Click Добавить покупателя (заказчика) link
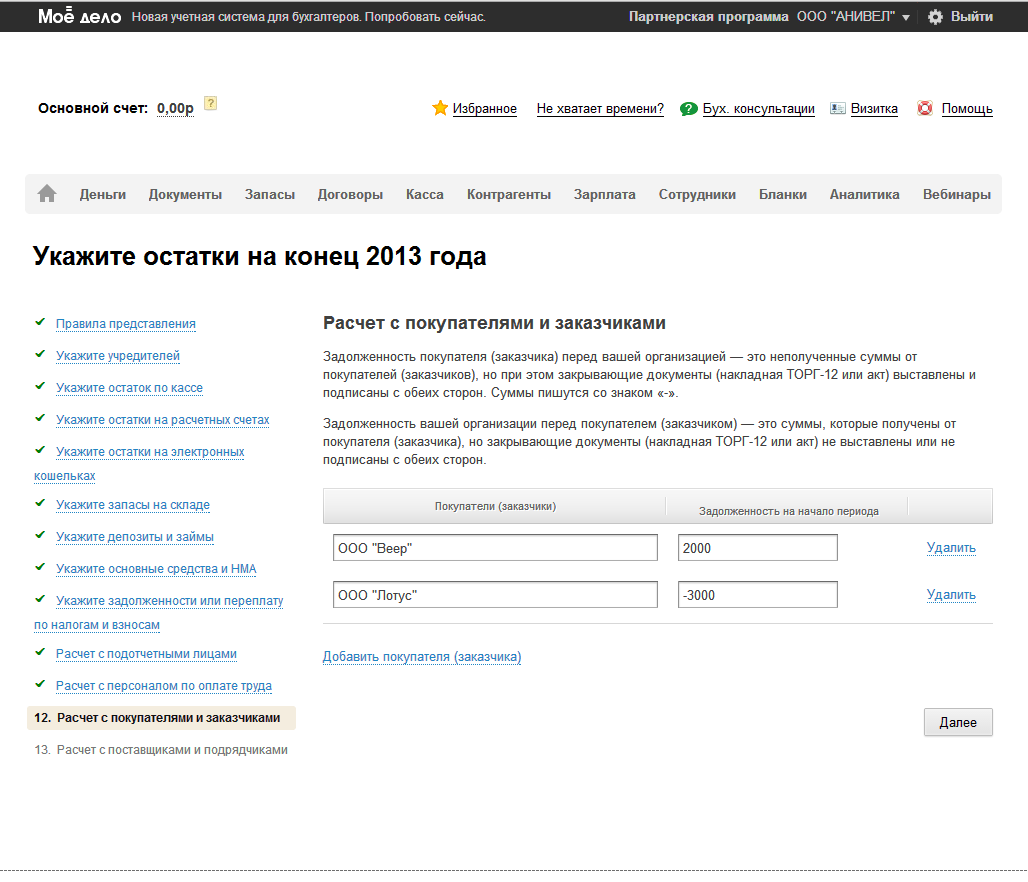 point(422,657)
